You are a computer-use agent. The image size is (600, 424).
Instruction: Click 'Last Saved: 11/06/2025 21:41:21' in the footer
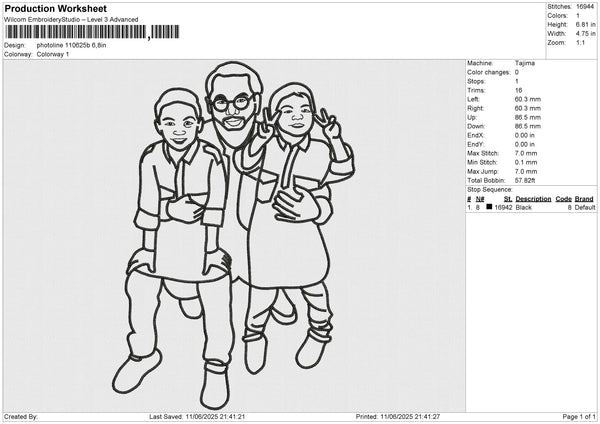[197, 417]
